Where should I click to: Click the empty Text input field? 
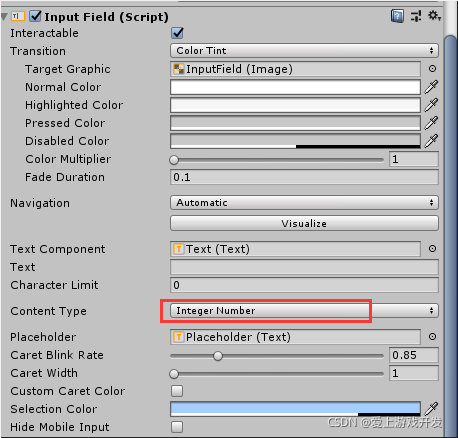[304, 267]
